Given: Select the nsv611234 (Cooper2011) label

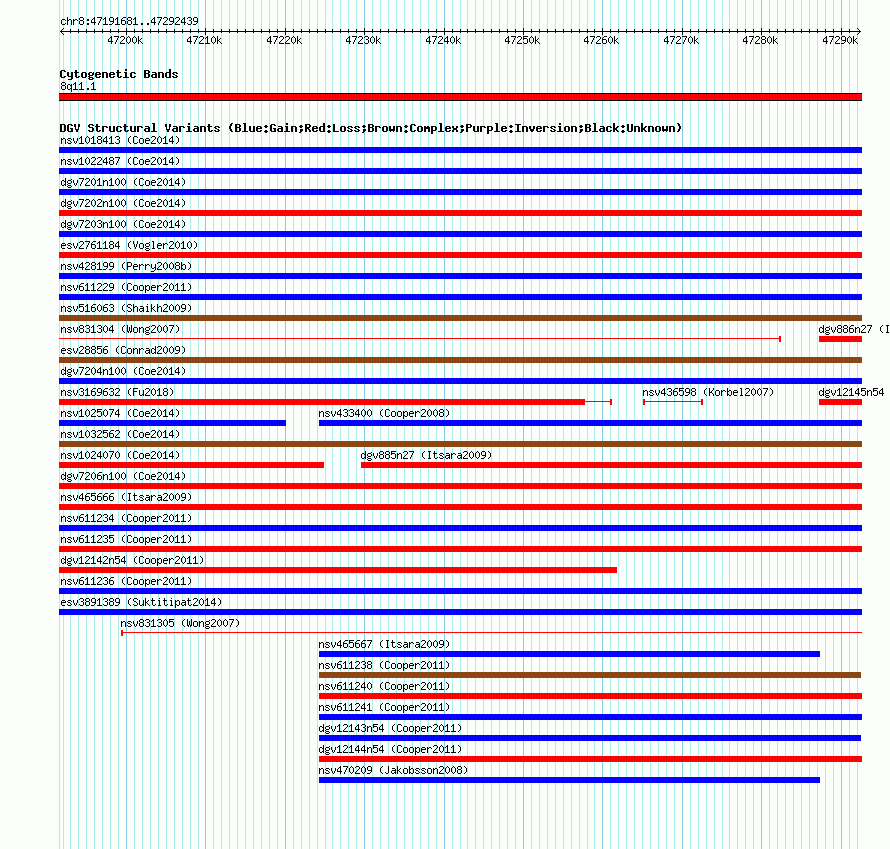Looking at the screenshot, I should pos(126,518).
